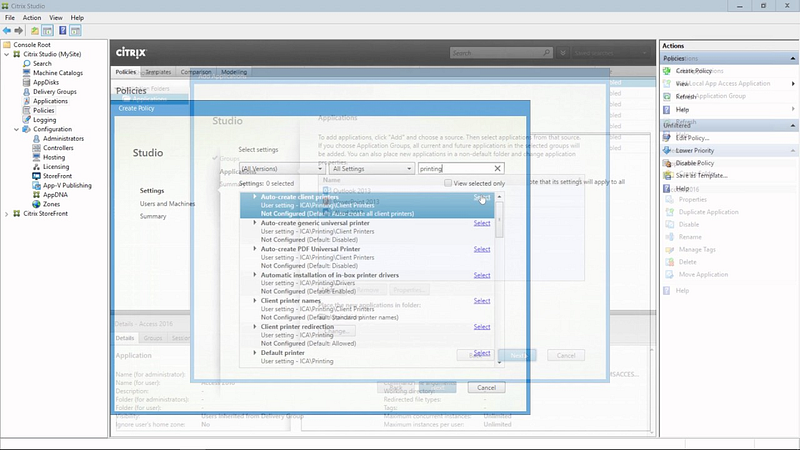Image resolution: width=800 pixels, height=450 pixels.
Task: Click the Back arrow toolbar icon
Action: pos(7,31)
